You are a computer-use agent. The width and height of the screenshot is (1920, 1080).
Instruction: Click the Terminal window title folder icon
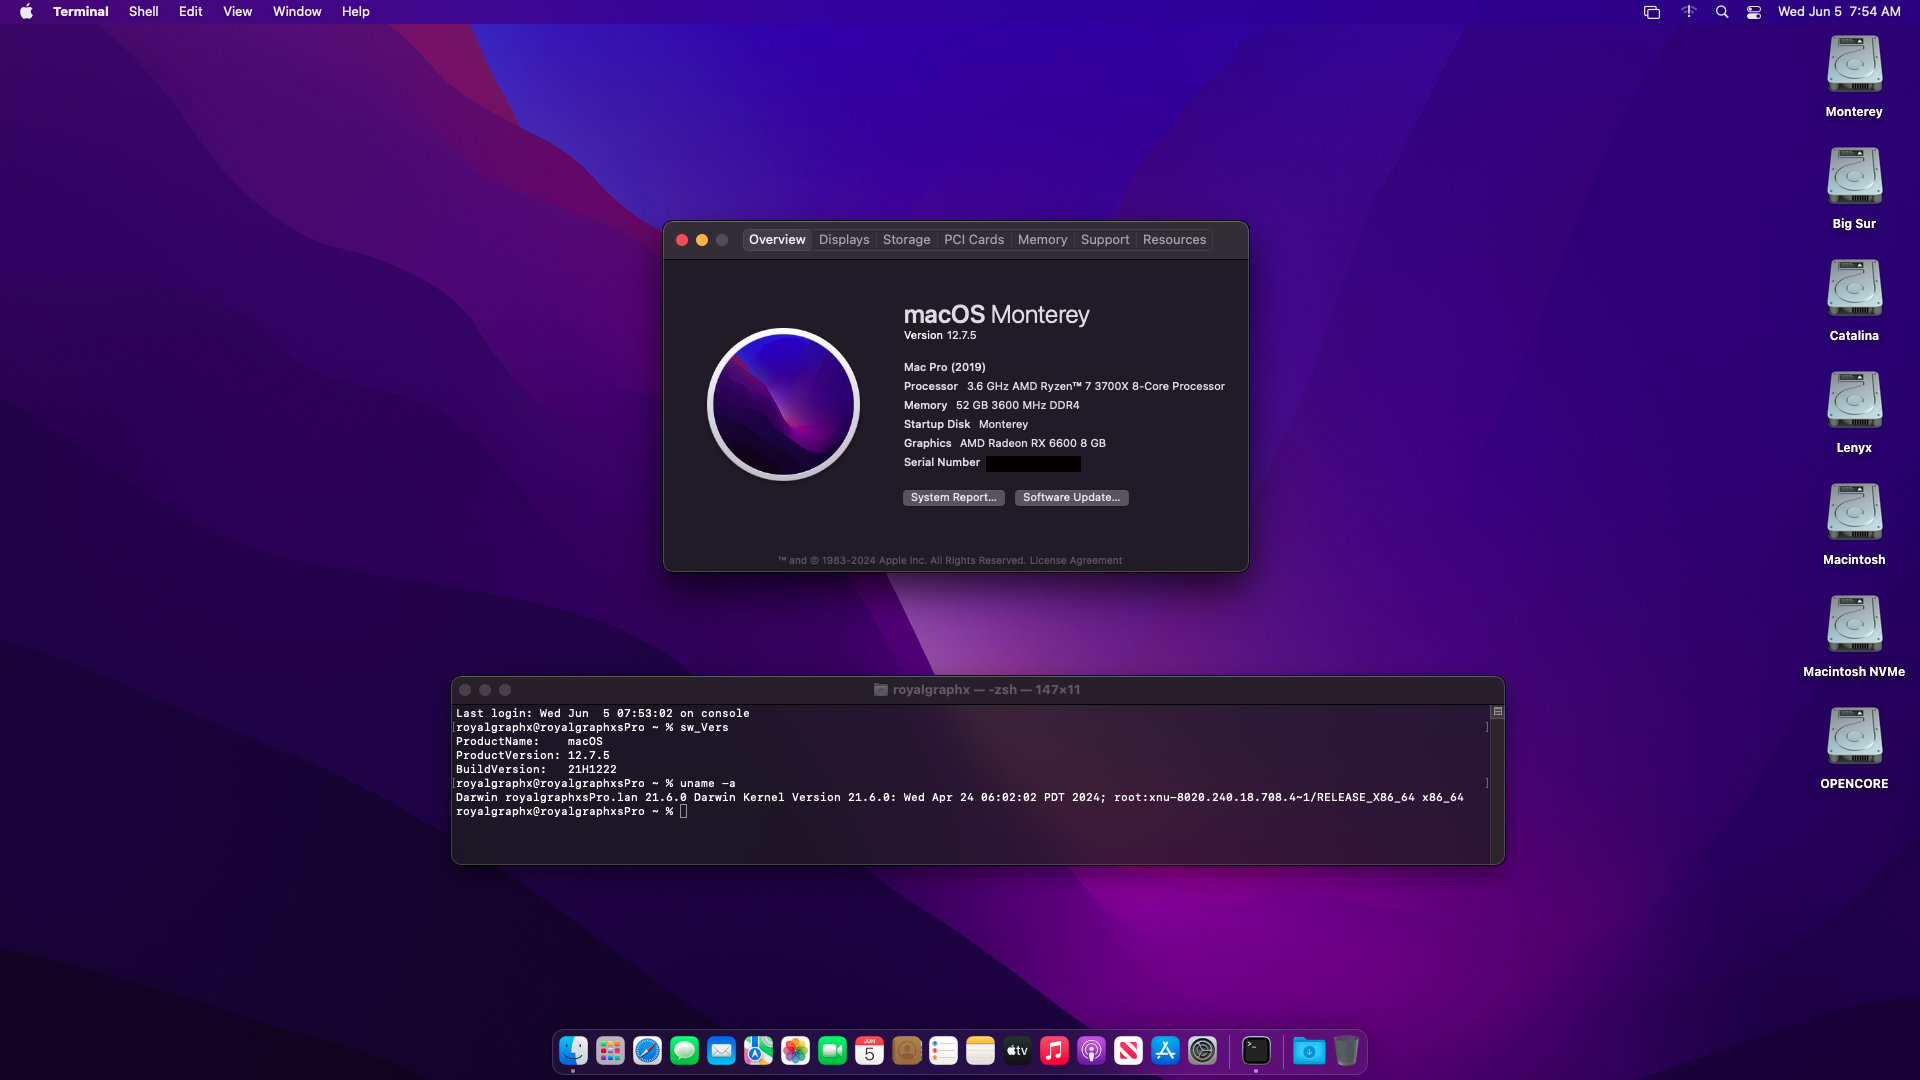(881, 690)
